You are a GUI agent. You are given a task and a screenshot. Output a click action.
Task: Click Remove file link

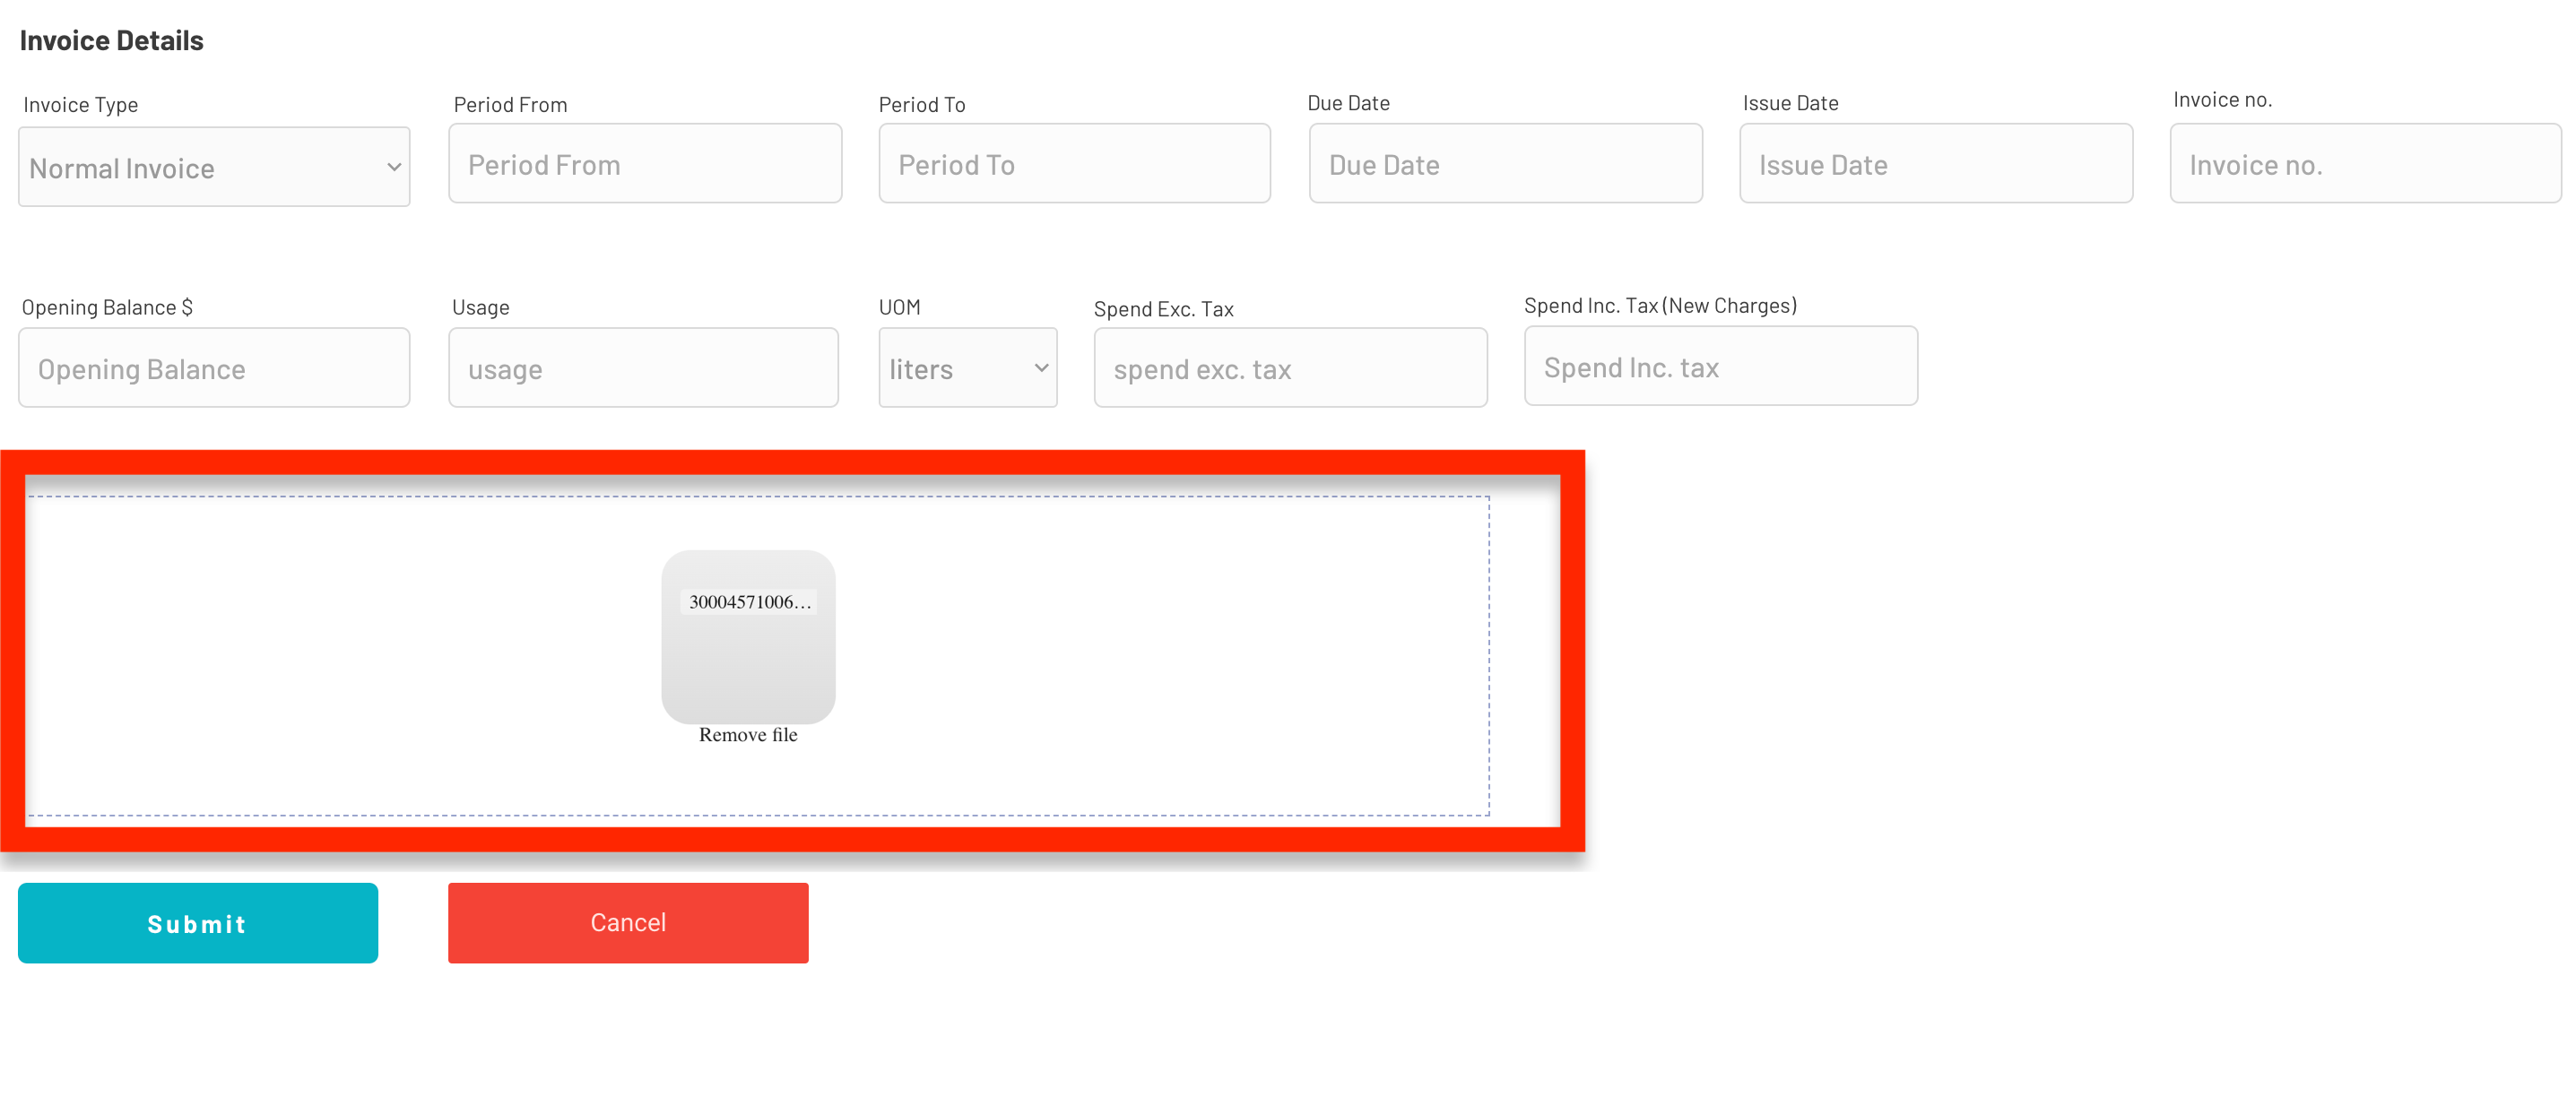(748, 735)
